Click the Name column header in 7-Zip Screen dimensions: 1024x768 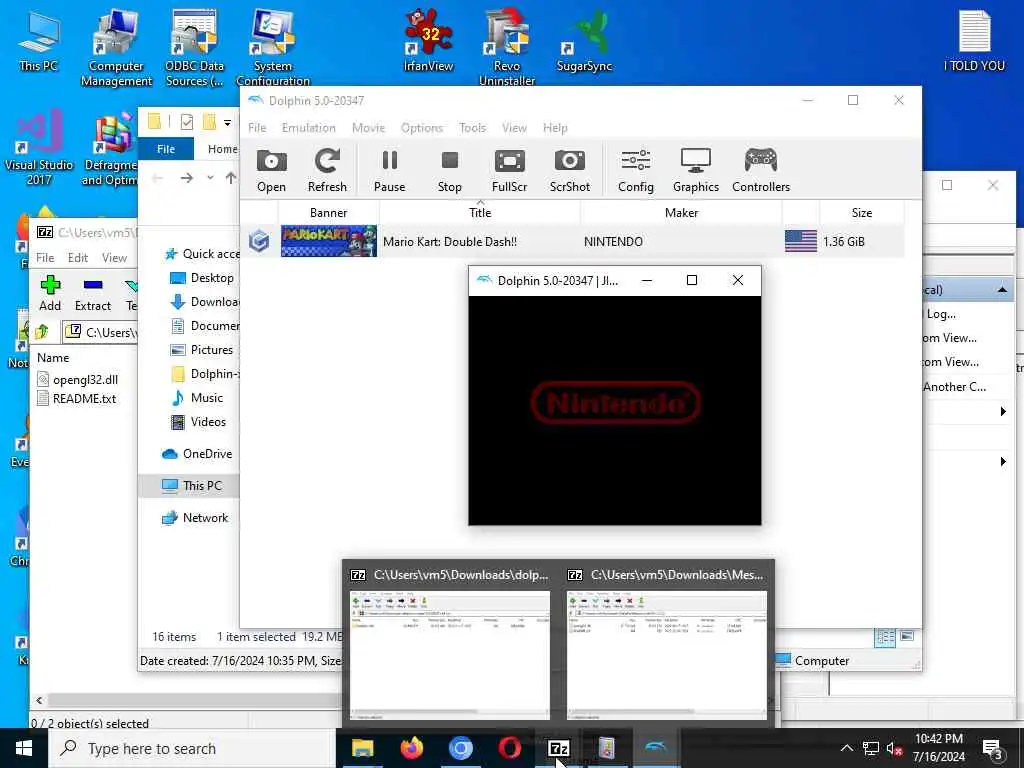53,358
